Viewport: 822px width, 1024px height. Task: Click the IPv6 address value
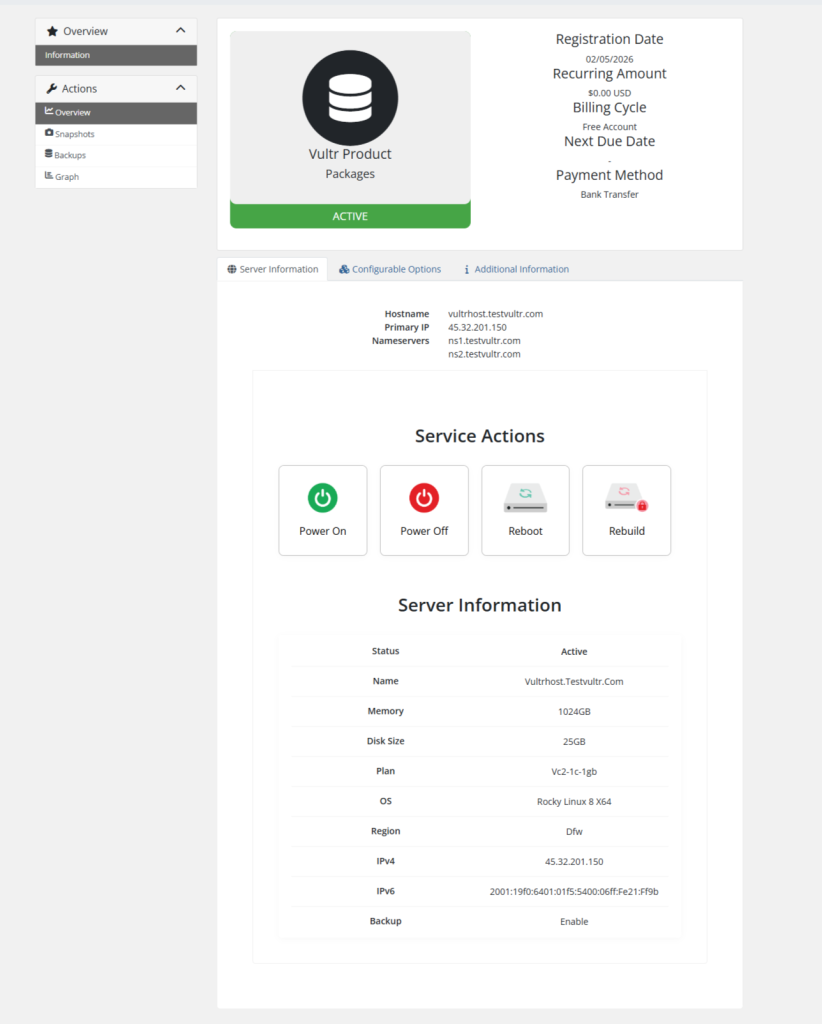(x=574, y=891)
